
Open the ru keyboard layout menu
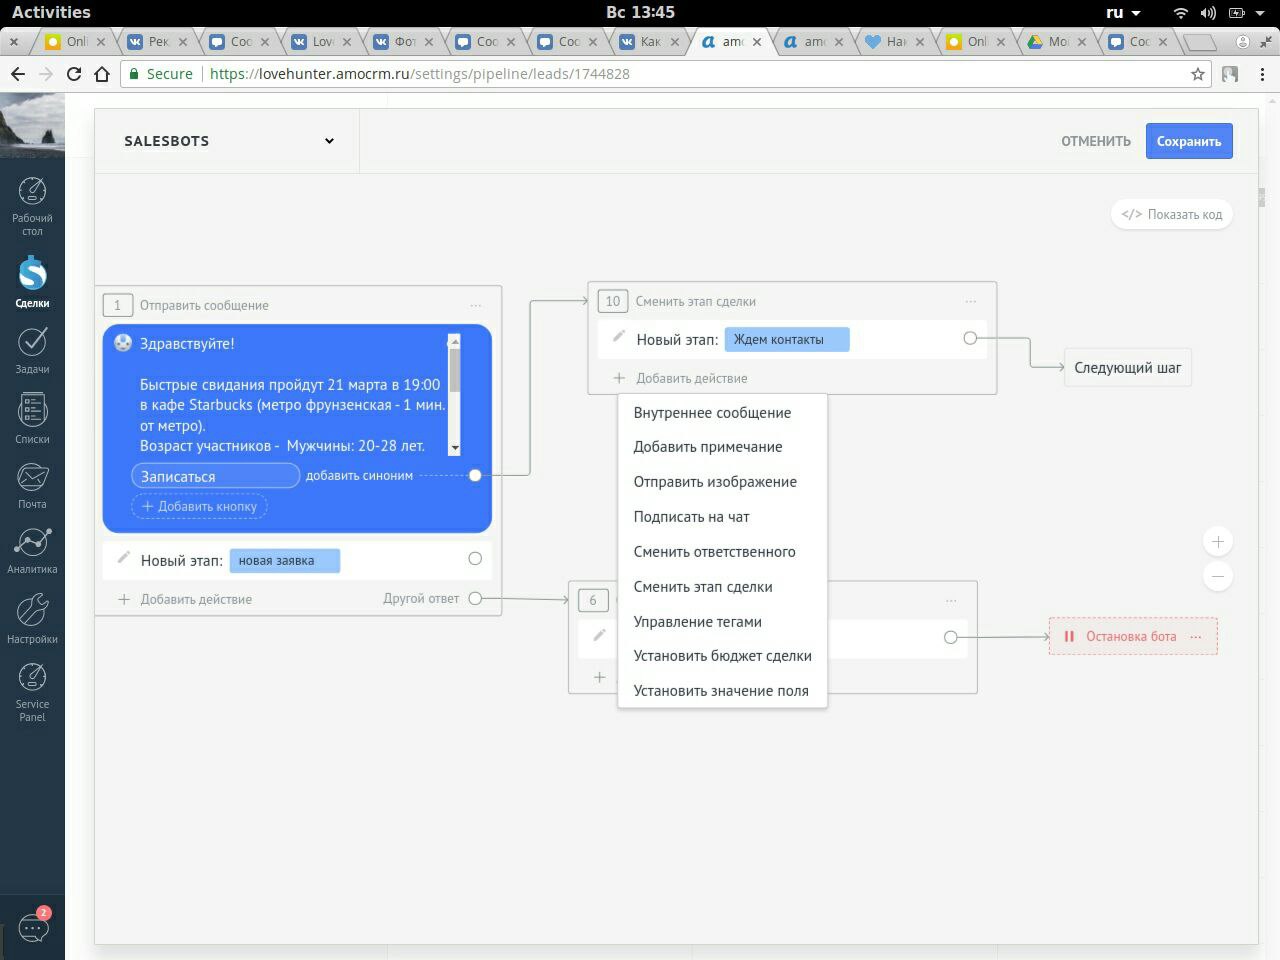[x=1123, y=12]
